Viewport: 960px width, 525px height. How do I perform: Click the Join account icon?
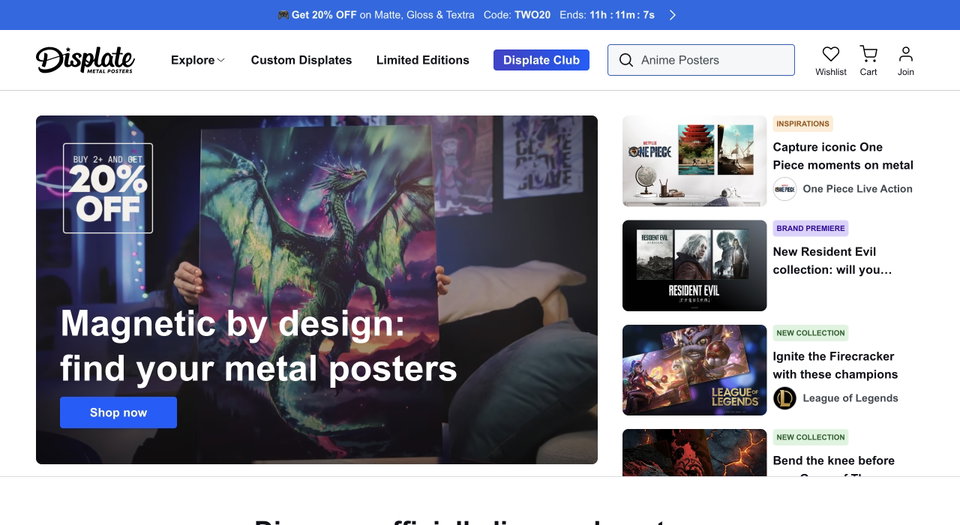click(x=906, y=54)
